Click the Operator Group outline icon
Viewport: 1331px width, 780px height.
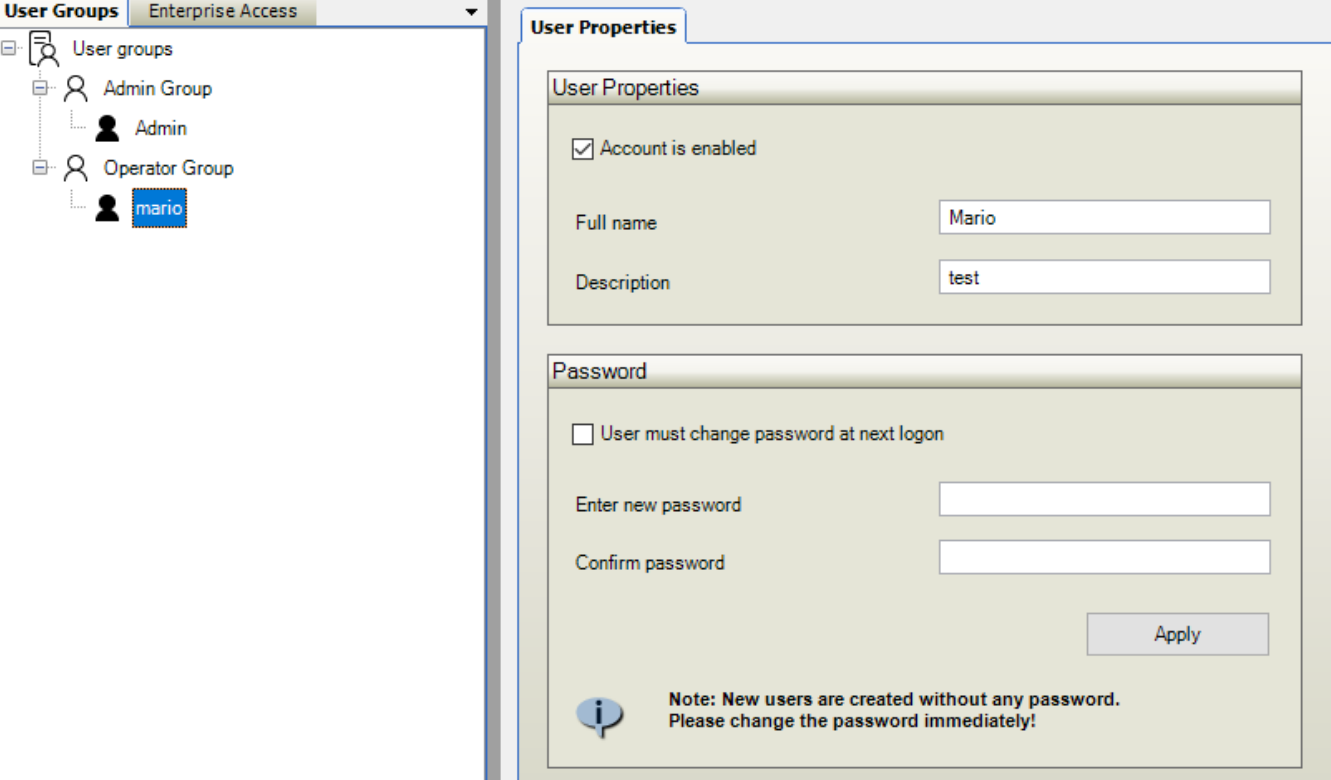(75, 168)
